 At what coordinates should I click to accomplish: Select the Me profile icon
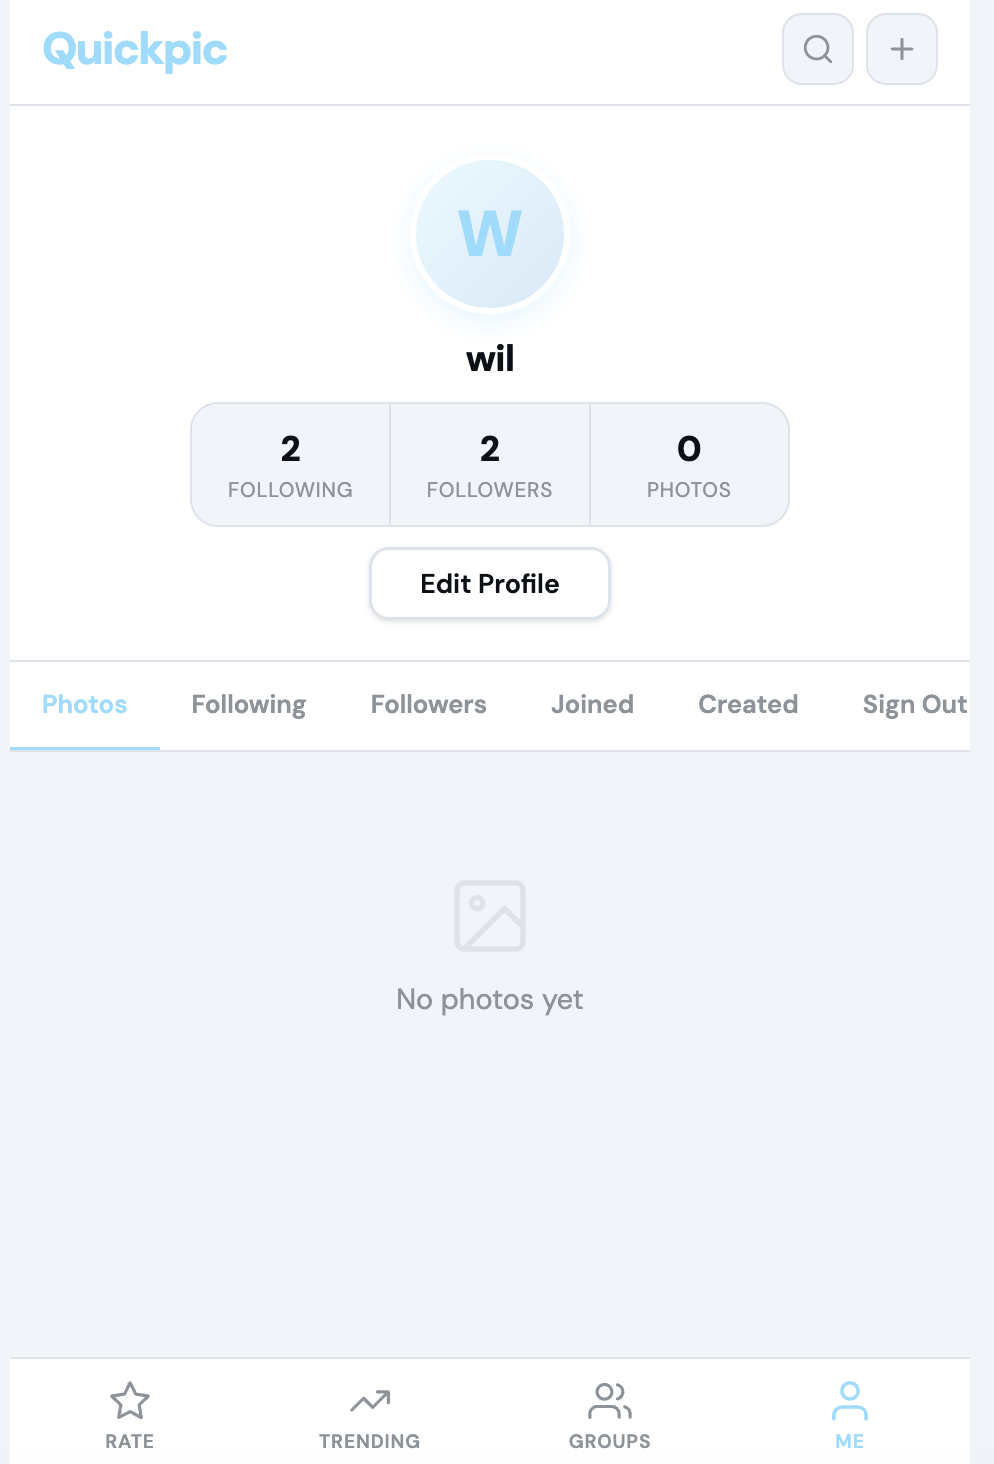(850, 1401)
